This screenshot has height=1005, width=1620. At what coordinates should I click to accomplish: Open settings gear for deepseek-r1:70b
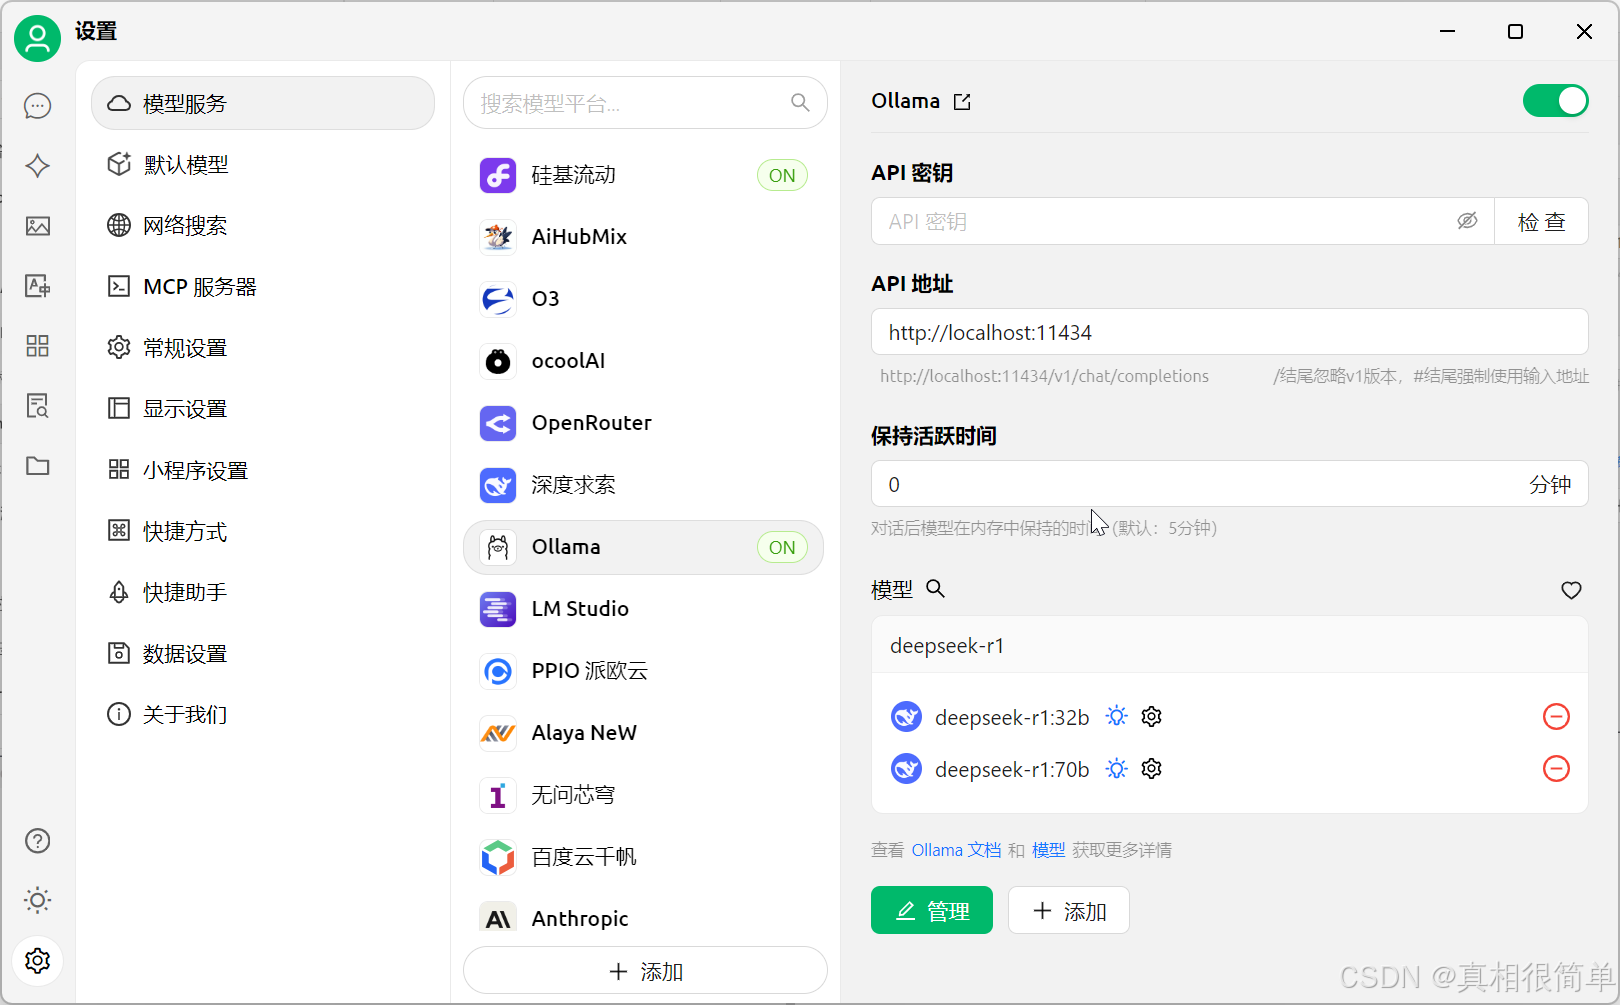1152,769
